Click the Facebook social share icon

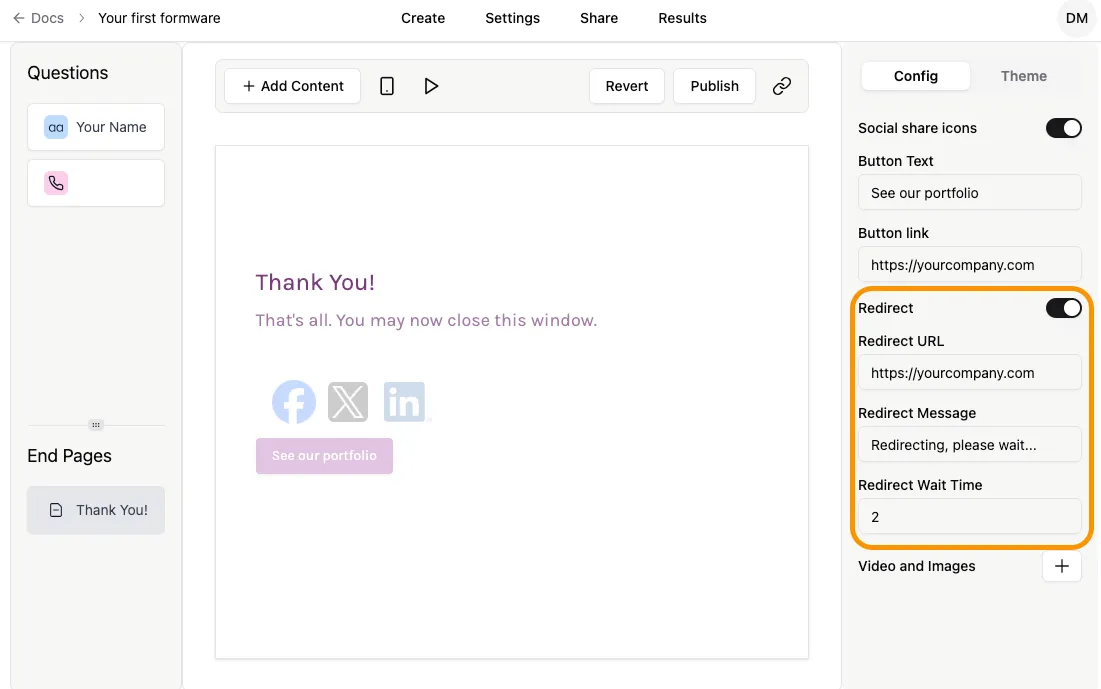(293, 401)
